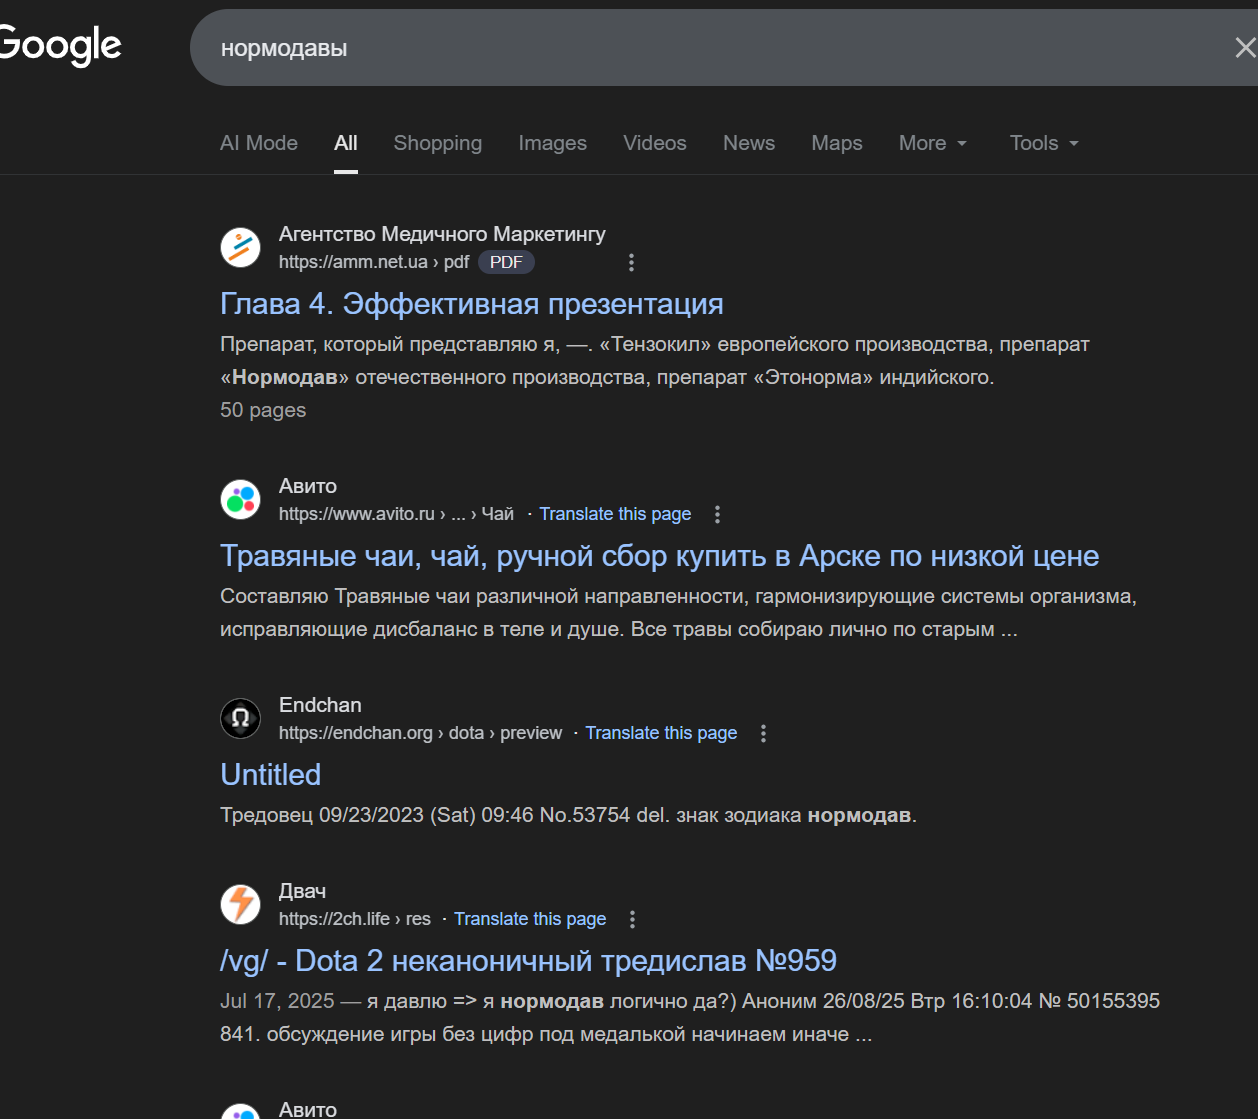The width and height of the screenshot is (1258, 1119).
Task: Open the AI Mode tab
Action: [x=259, y=143]
